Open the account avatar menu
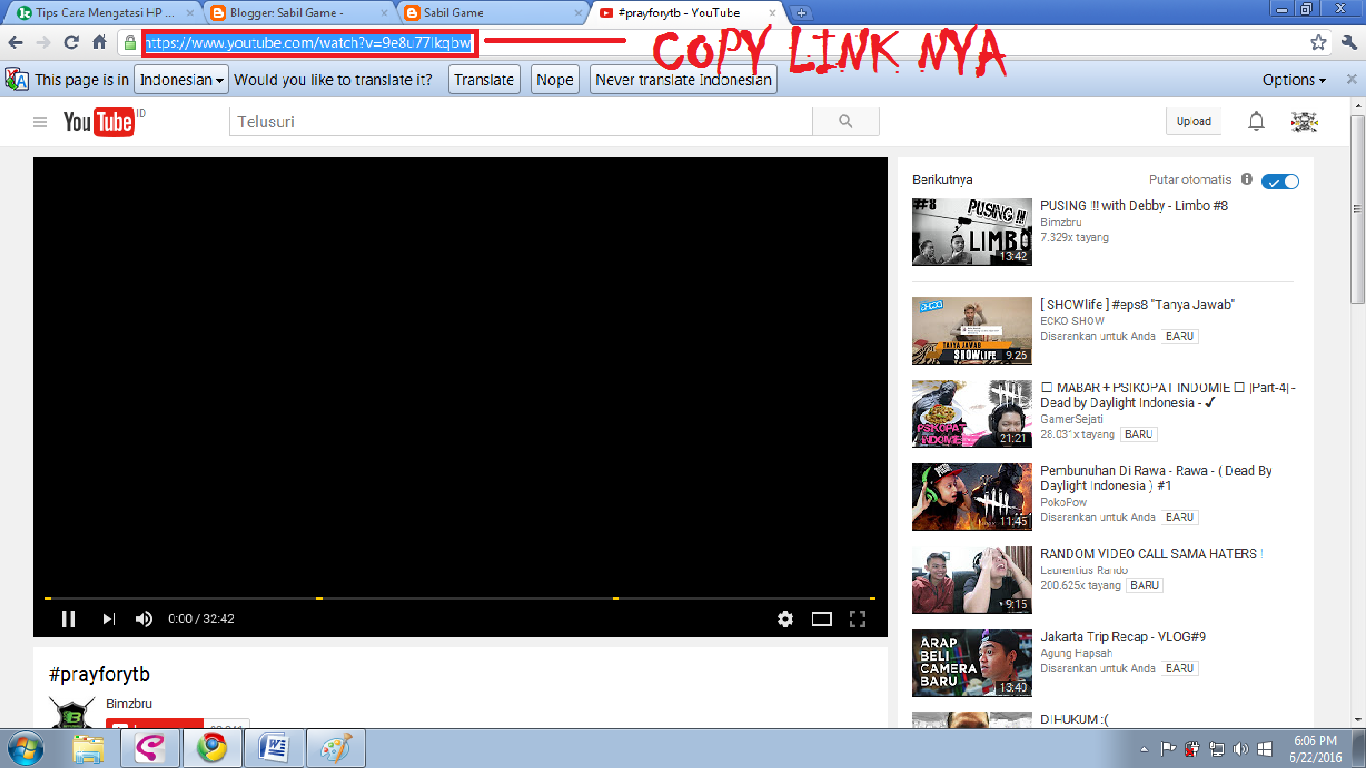 [1303, 122]
